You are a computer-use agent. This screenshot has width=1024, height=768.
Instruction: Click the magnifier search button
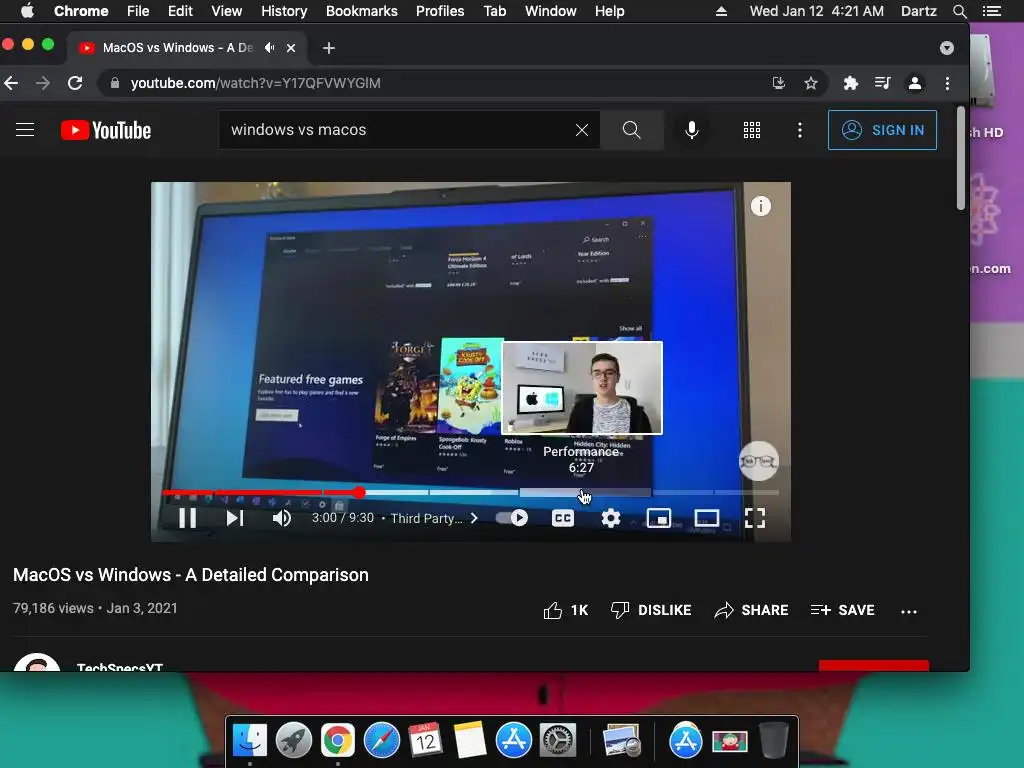(x=632, y=129)
